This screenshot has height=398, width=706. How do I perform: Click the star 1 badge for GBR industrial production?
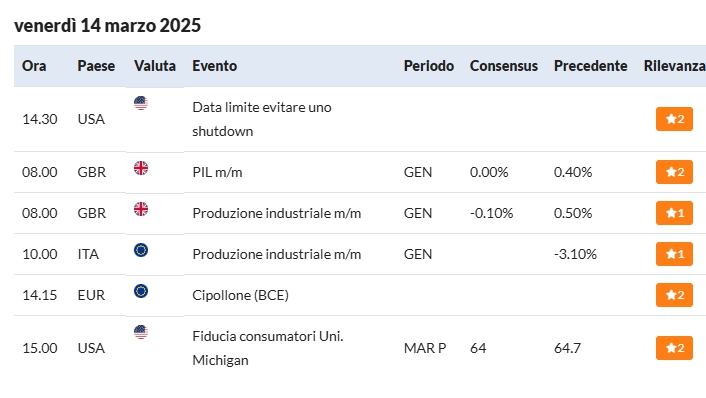tap(674, 213)
